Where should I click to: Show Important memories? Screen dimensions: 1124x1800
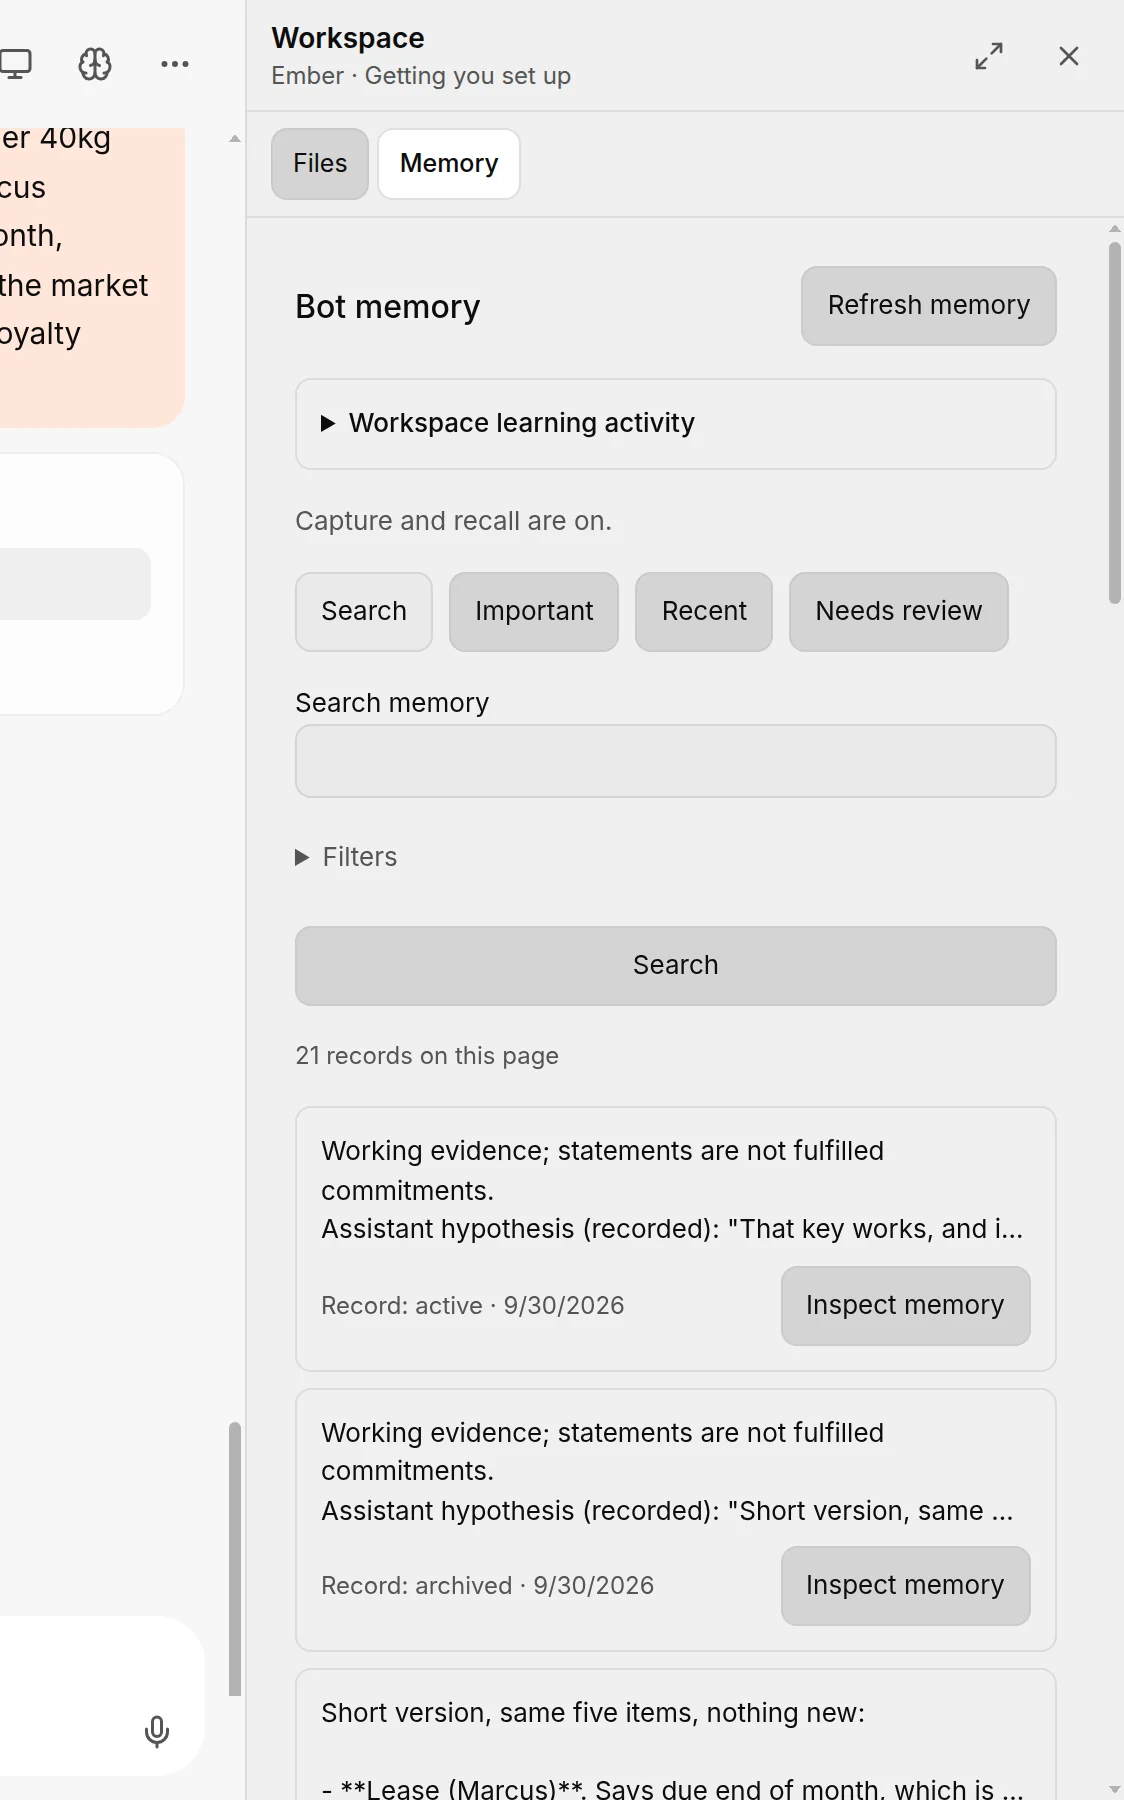click(x=534, y=612)
